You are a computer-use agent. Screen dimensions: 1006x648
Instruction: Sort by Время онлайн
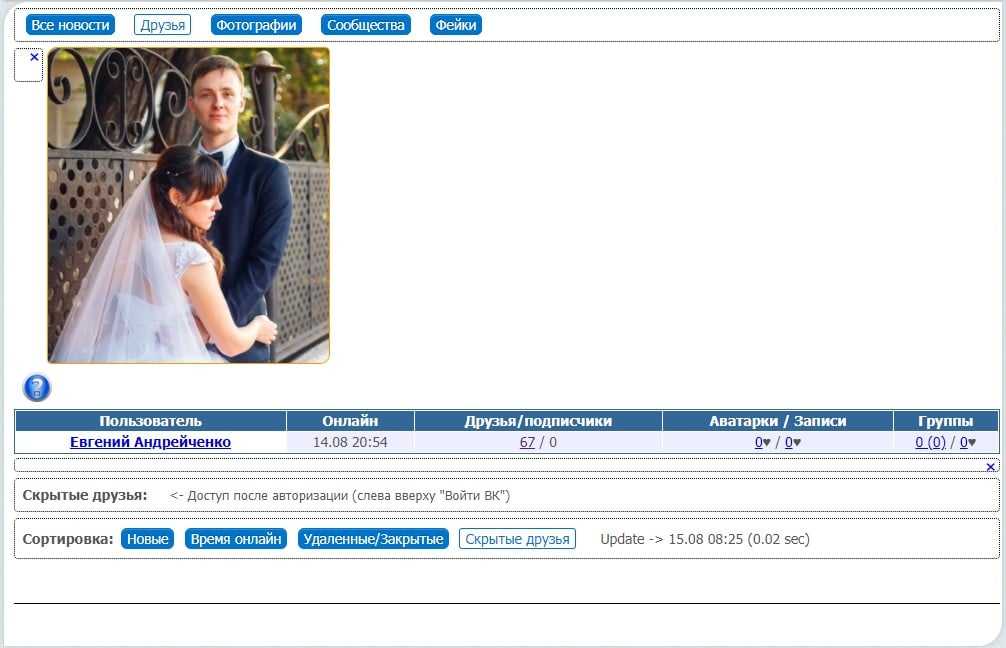[x=236, y=539]
